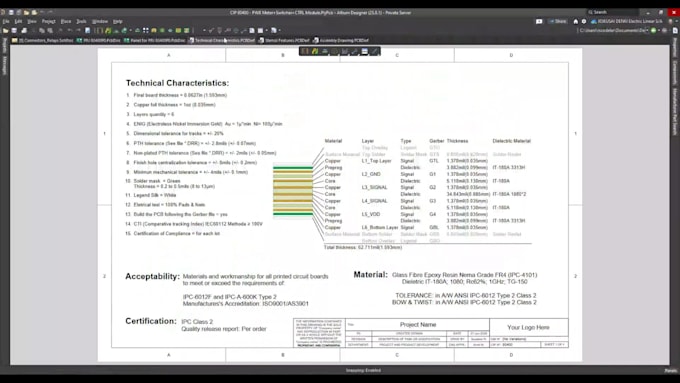
Task: Click the save icon in title bar
Action: pyautogui.click(x=11, y=12)
